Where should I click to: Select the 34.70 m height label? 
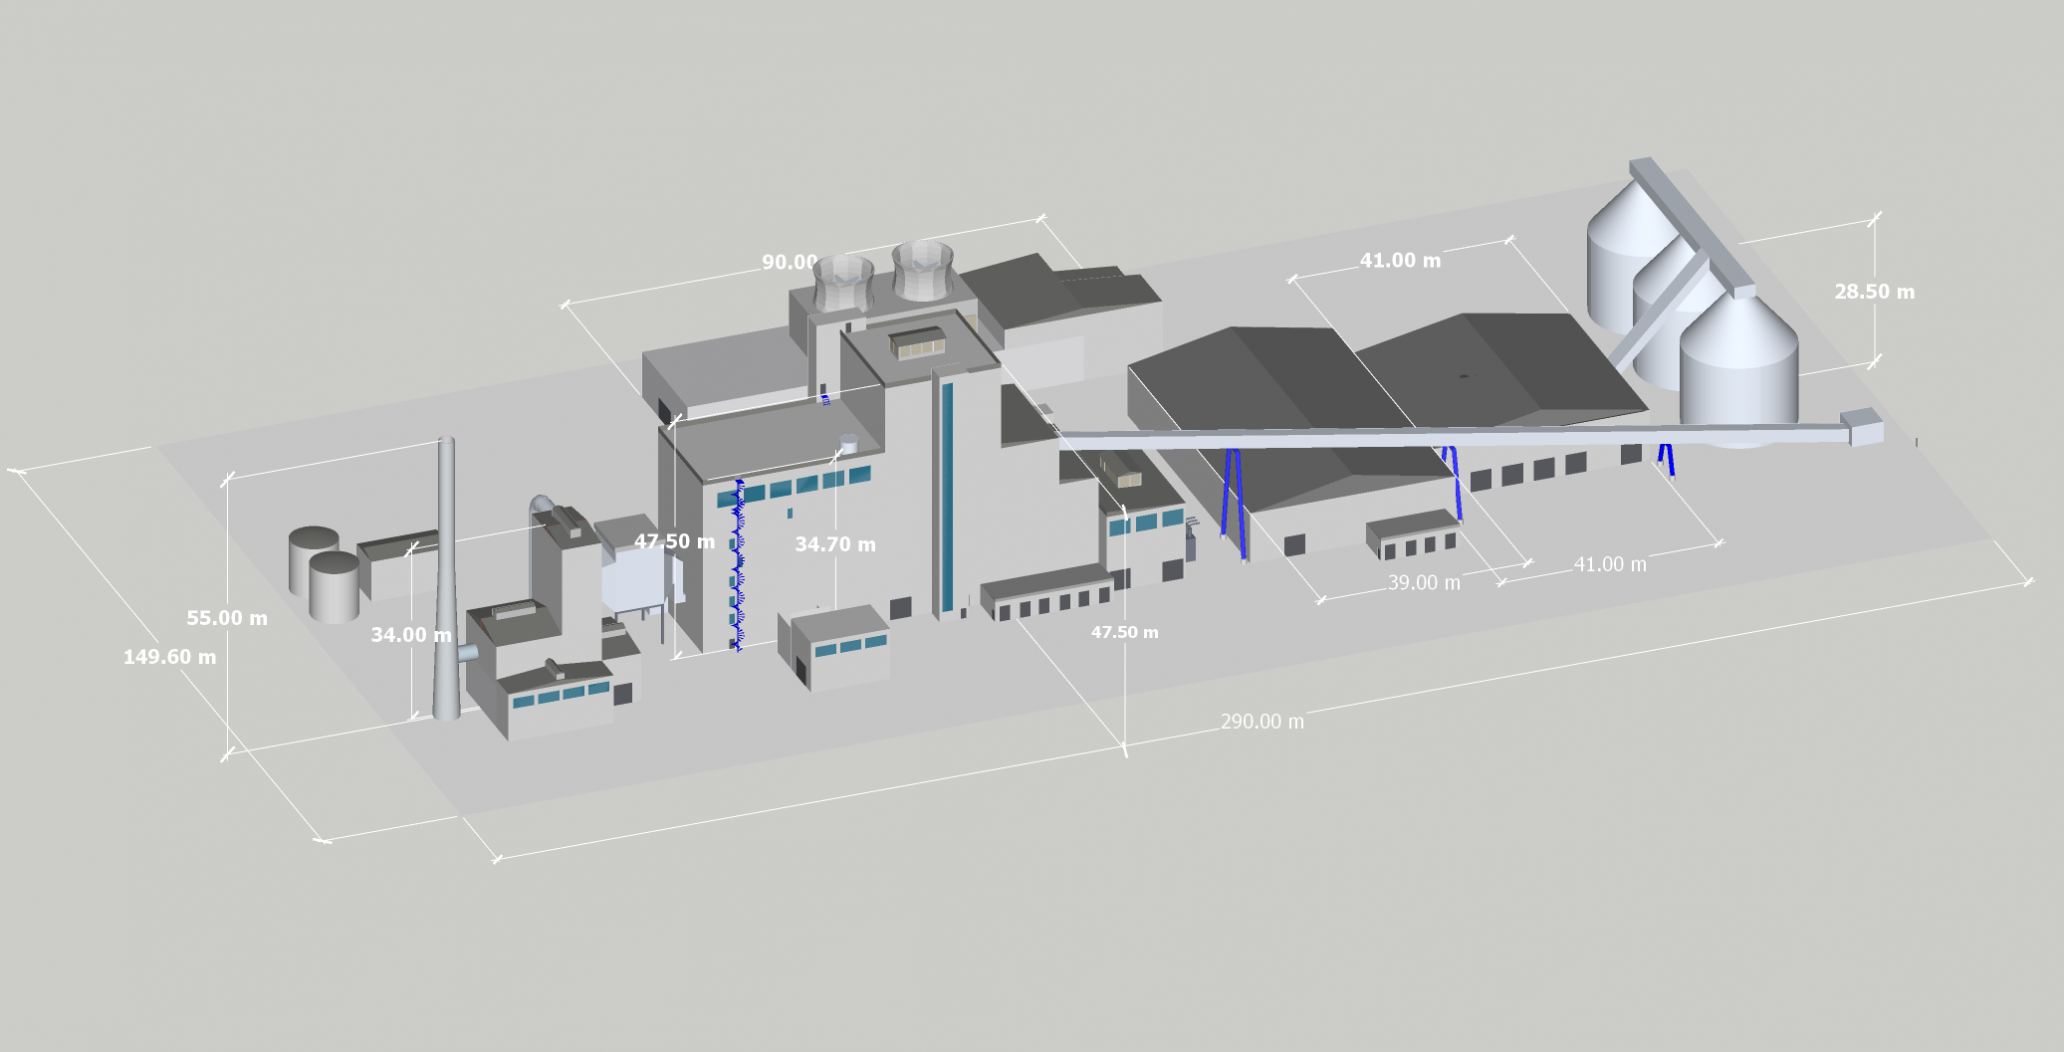coord(835,544)
